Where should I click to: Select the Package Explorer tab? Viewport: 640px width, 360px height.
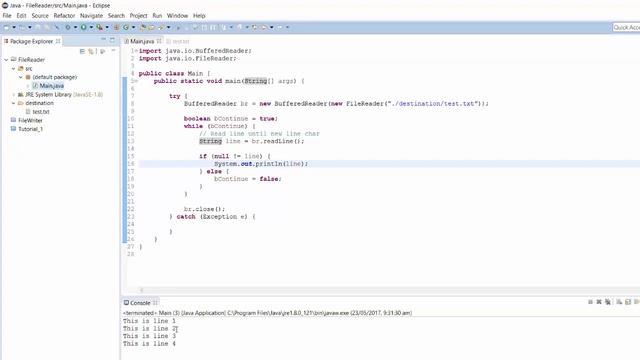click(x=31, y=41)
